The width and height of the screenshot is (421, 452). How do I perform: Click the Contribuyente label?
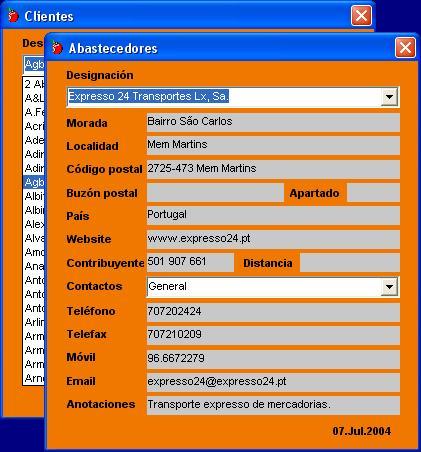(105, 263)
